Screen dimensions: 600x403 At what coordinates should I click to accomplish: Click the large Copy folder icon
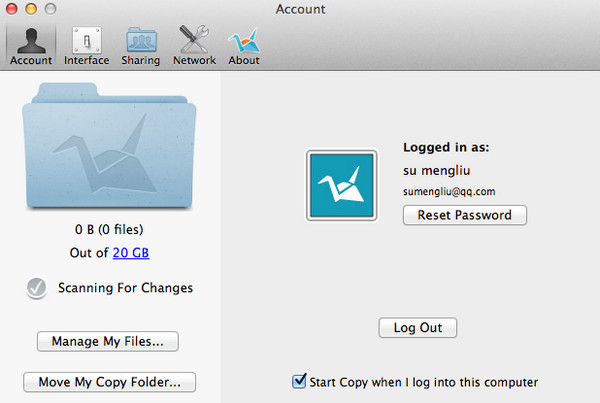[x=109, y=145]
